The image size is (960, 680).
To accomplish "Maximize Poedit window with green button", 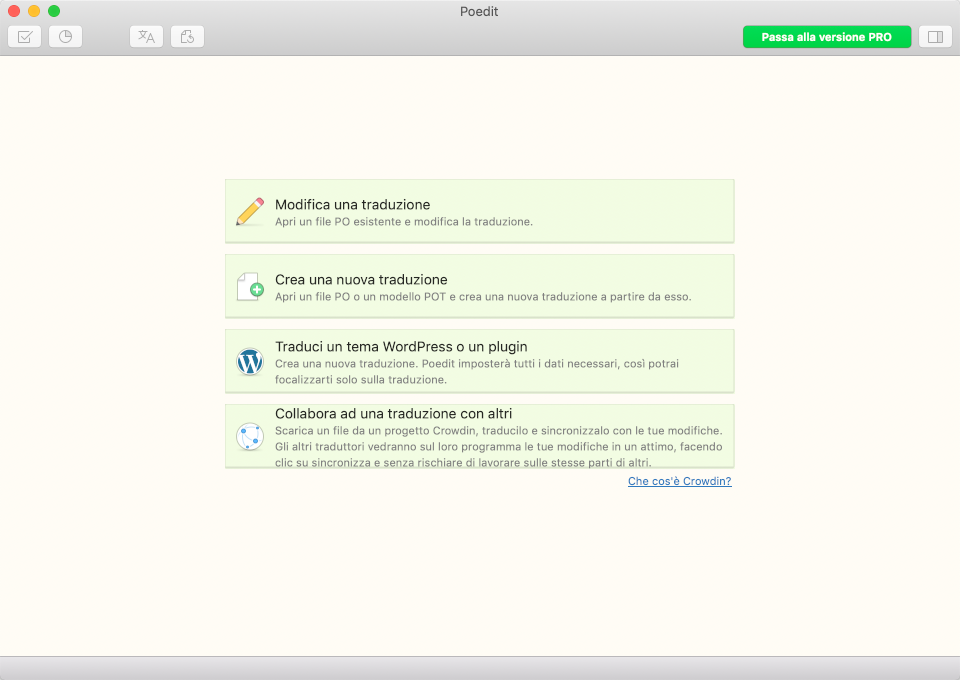I will pos(54,11).
